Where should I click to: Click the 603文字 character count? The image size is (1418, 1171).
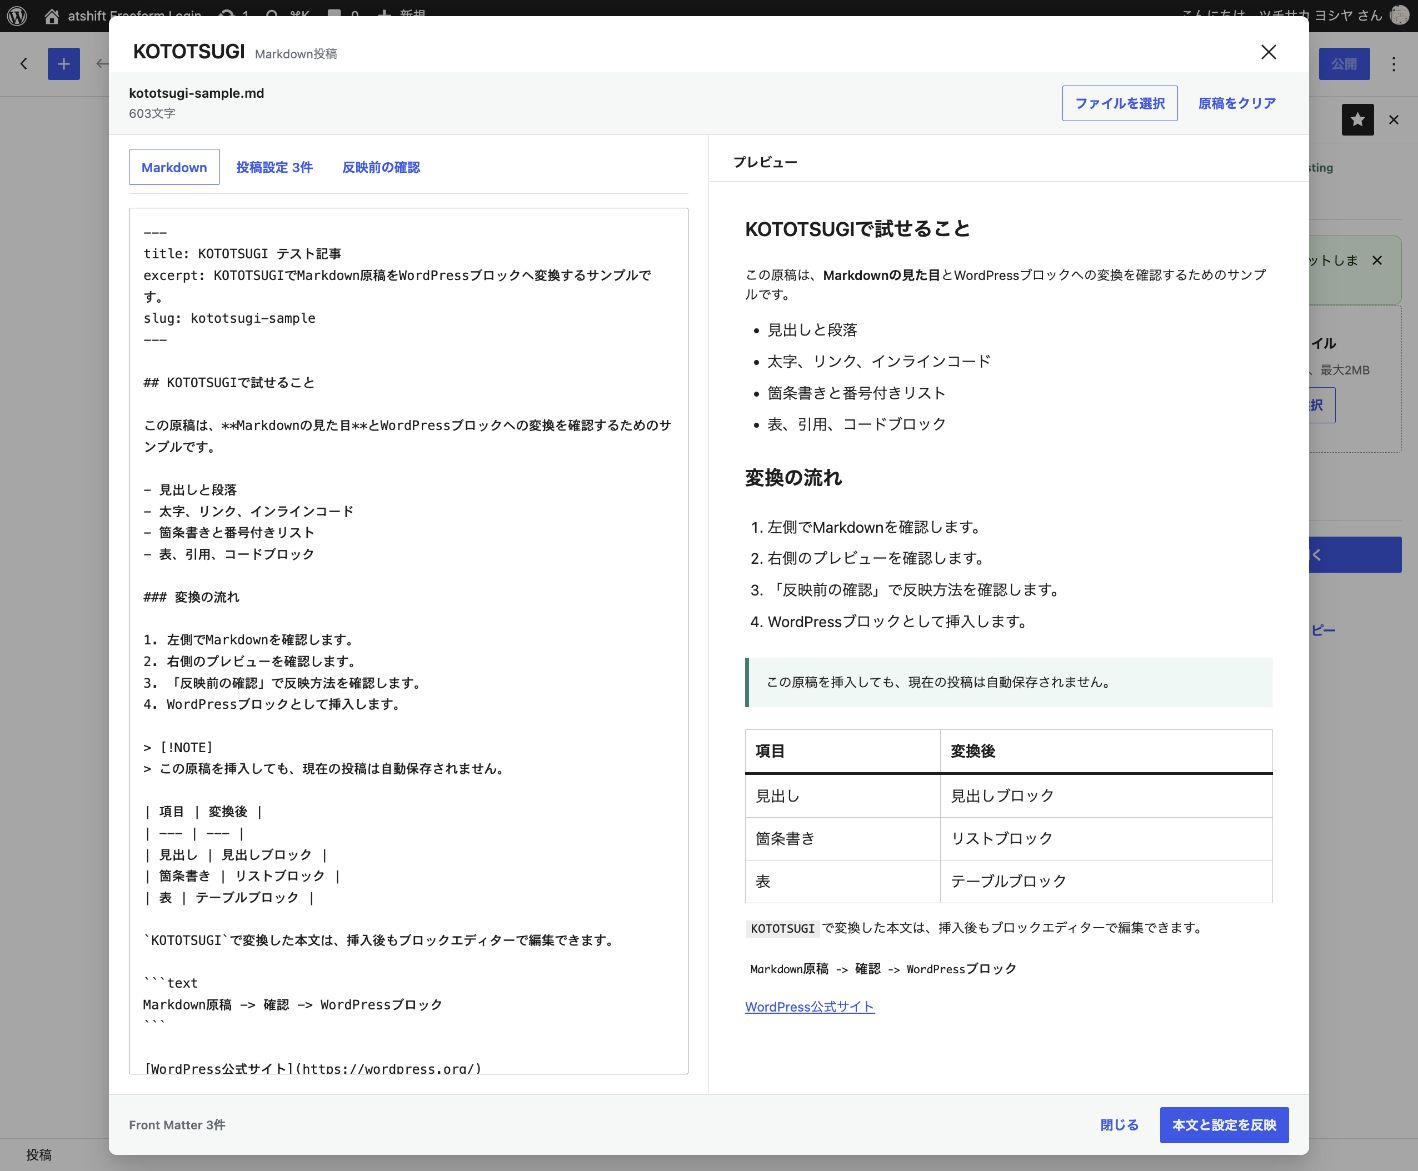152,114
